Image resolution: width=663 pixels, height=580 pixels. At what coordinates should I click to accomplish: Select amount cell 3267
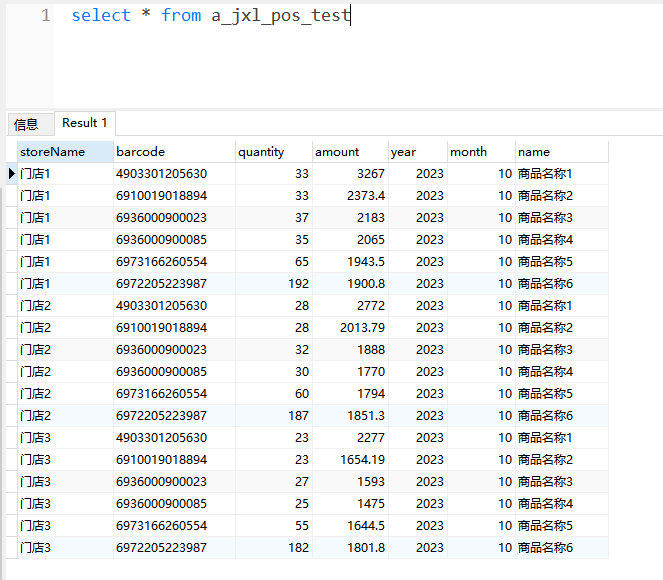[x=350, y=174]
